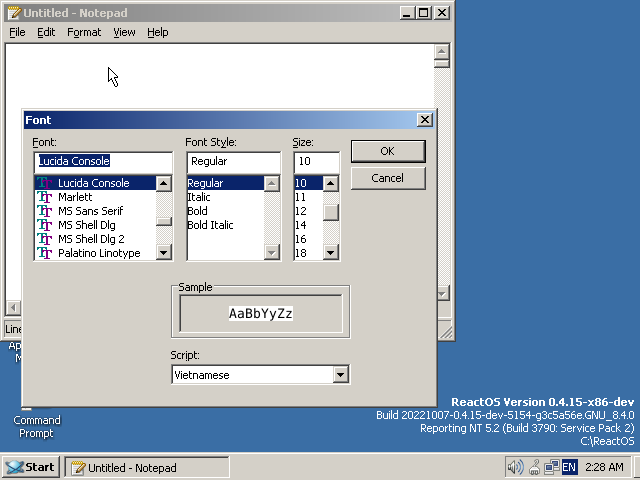Screen dimensions: 640x480
Task: Click the EN language indicator in tray
Action: (569, 467)
